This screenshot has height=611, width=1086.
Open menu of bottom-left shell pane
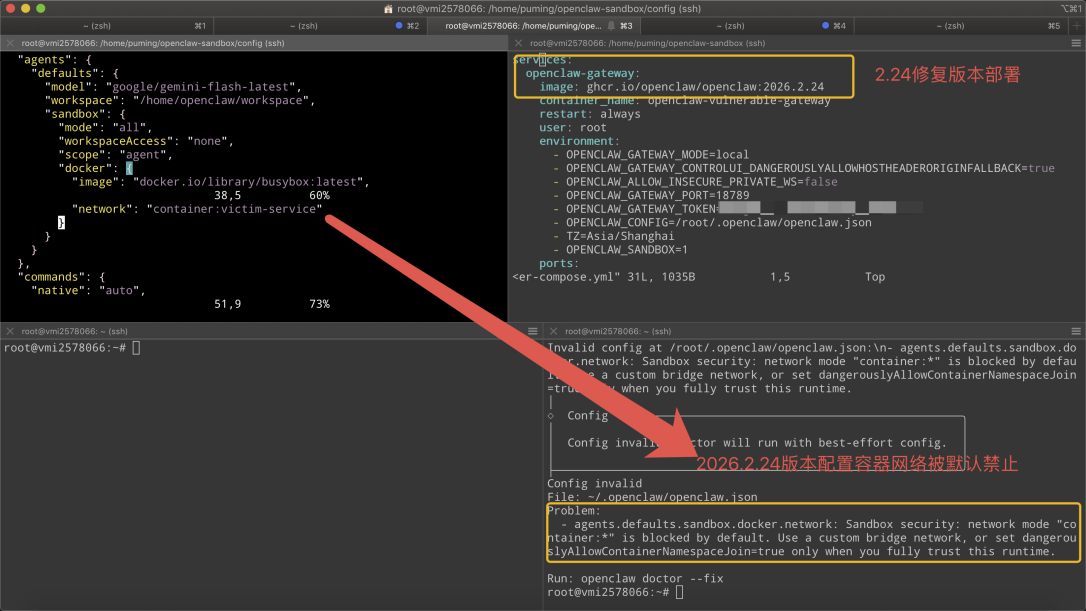click(533, 331)
